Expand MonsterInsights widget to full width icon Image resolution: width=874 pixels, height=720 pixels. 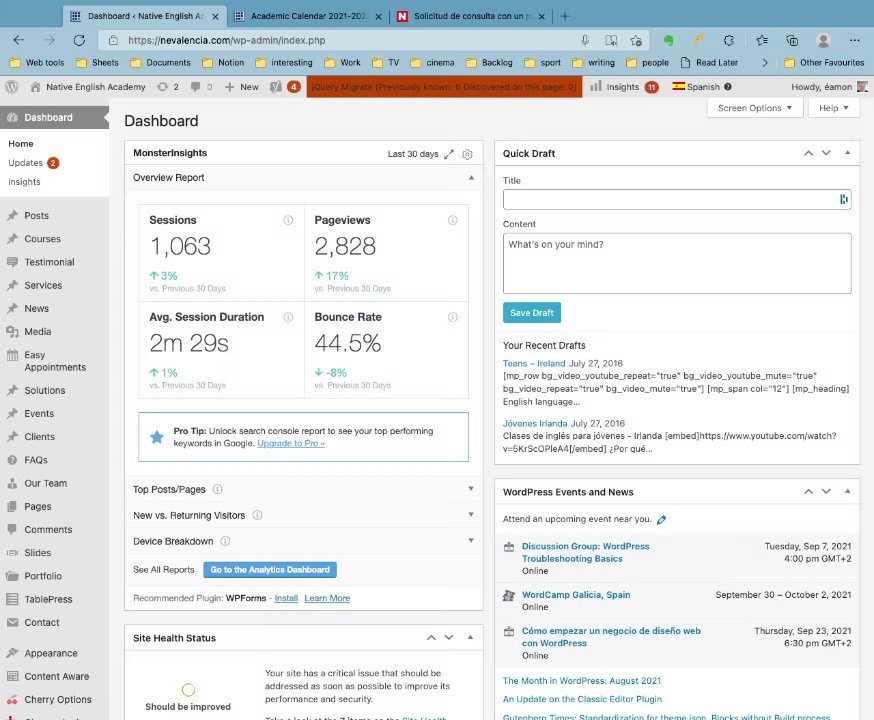click(x=449, y=154)
